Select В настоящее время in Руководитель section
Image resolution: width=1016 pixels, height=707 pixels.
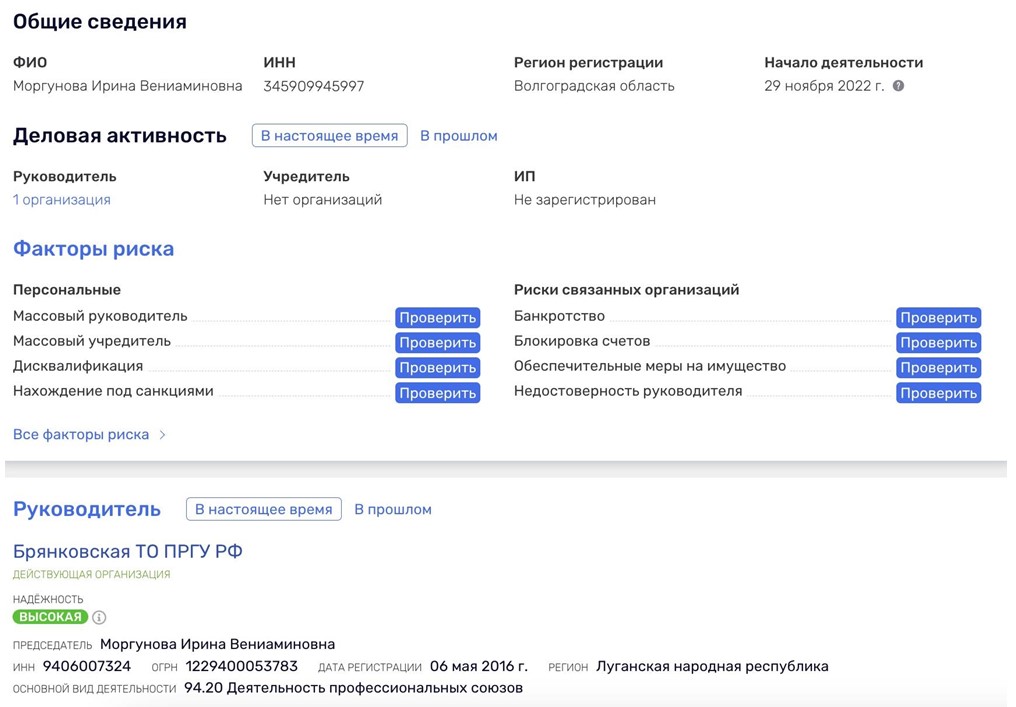(263, 509)
